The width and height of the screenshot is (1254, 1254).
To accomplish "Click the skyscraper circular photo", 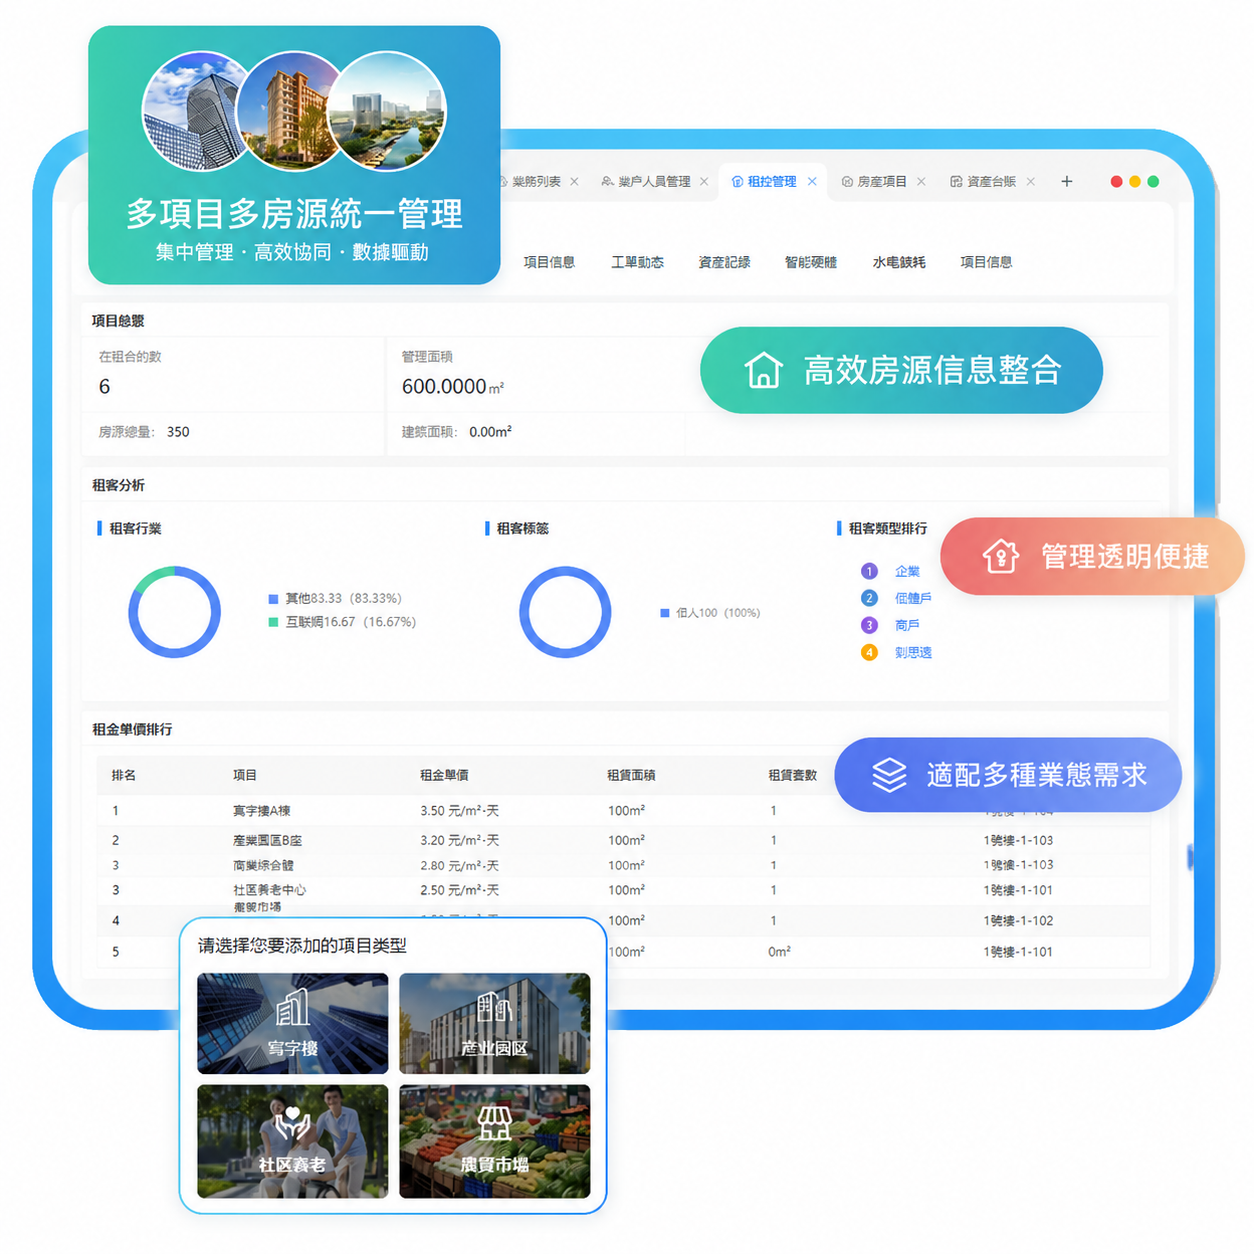I will (x=195, y=111).
